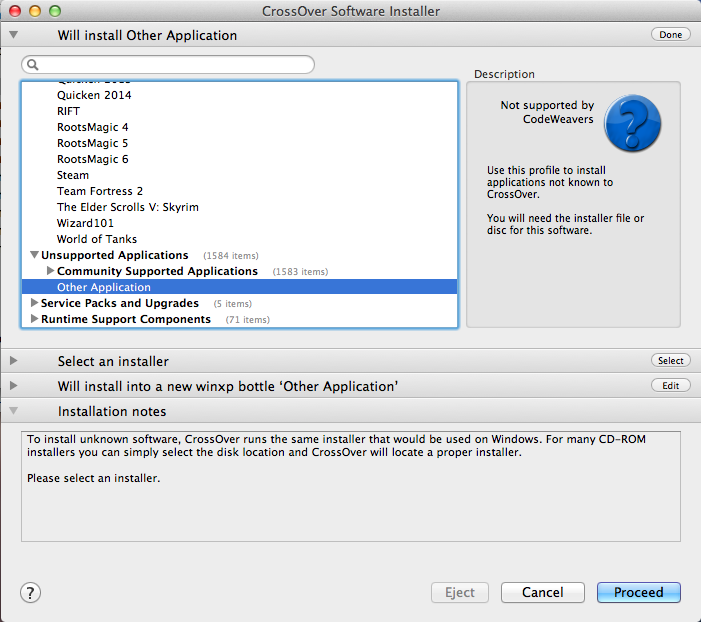701x622 pixels.
Task: Click the Select installer button
Action: point(671,360)
